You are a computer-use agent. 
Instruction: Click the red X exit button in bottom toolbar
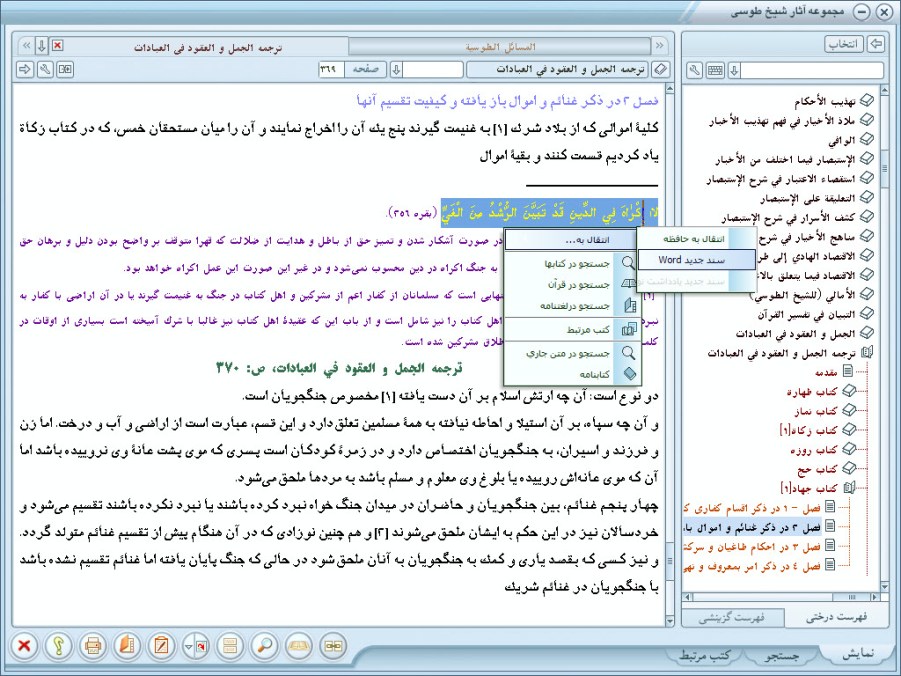pos(25,646)
